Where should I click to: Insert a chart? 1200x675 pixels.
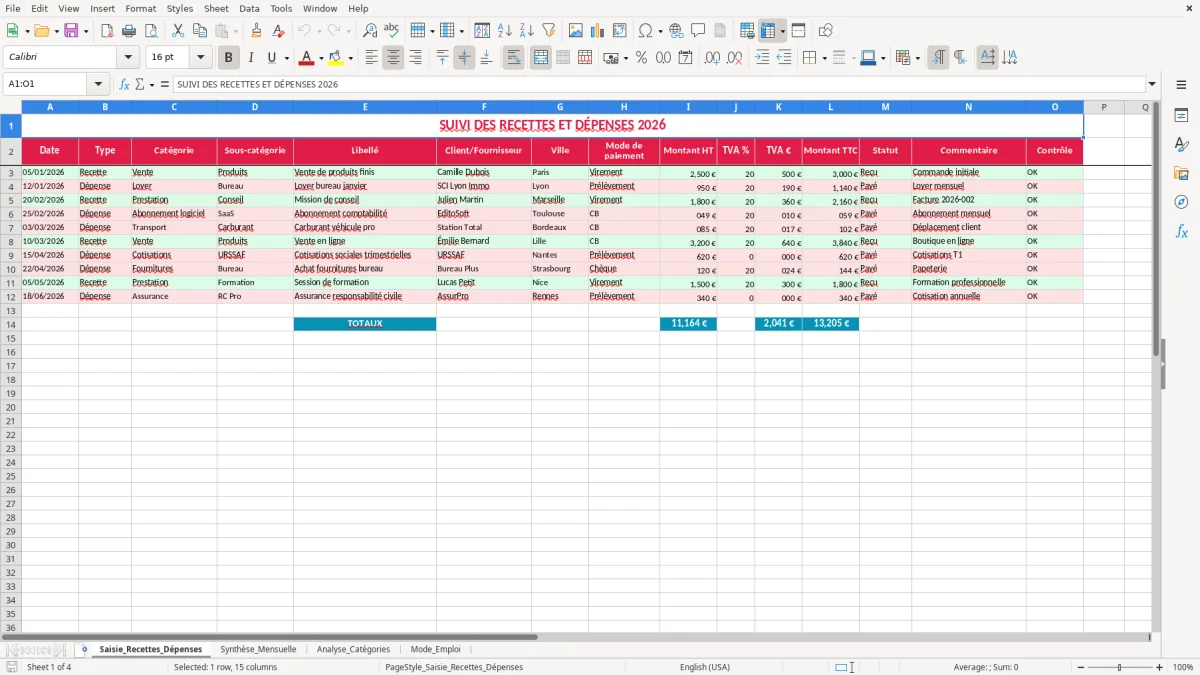[597, 31]
